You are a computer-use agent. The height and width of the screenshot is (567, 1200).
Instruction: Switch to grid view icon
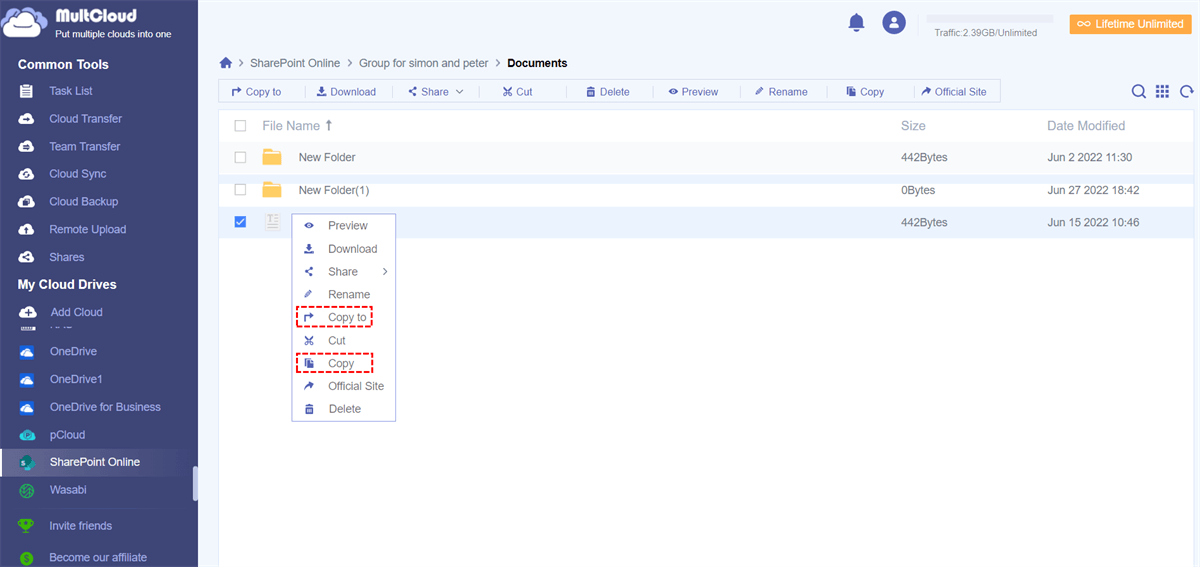pyautogui.click(x=1162, y=91)
